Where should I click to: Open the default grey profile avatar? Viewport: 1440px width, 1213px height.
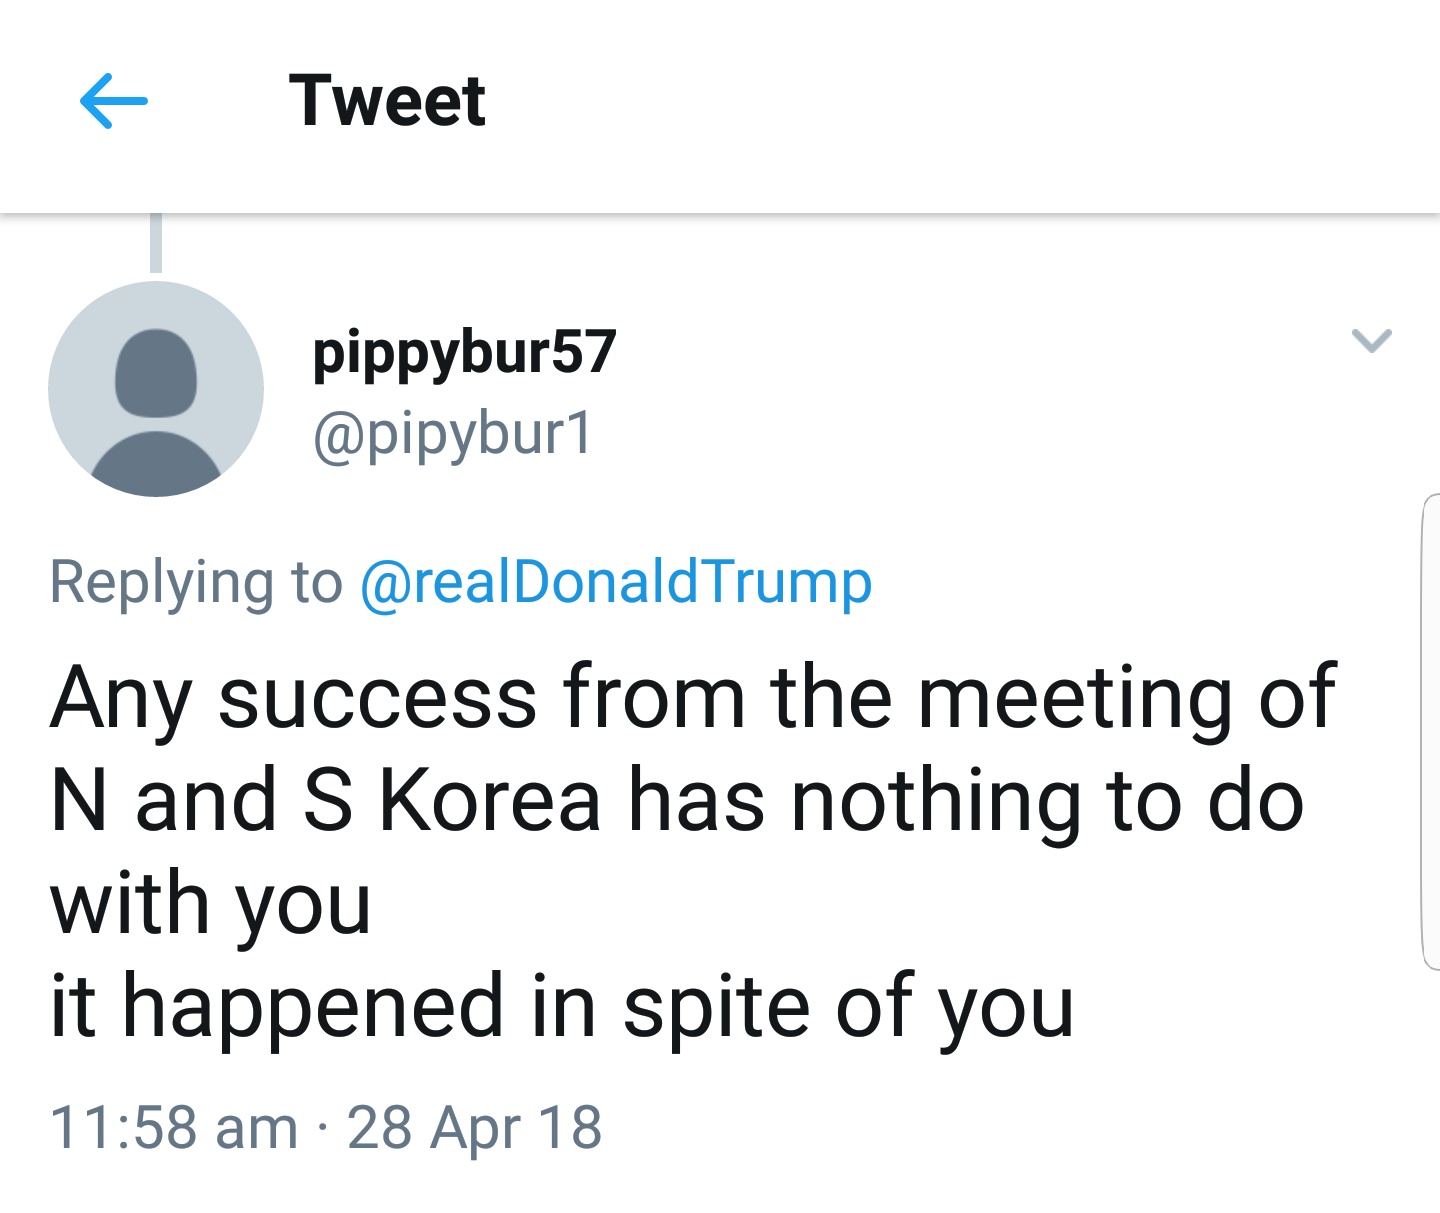[x=156, y=389]
